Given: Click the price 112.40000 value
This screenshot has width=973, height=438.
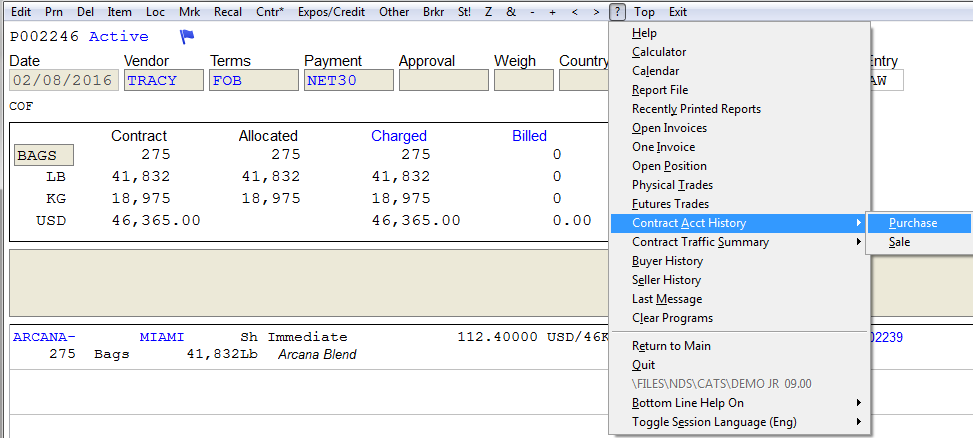Looking at the screenshot, I should click(497, 337).
